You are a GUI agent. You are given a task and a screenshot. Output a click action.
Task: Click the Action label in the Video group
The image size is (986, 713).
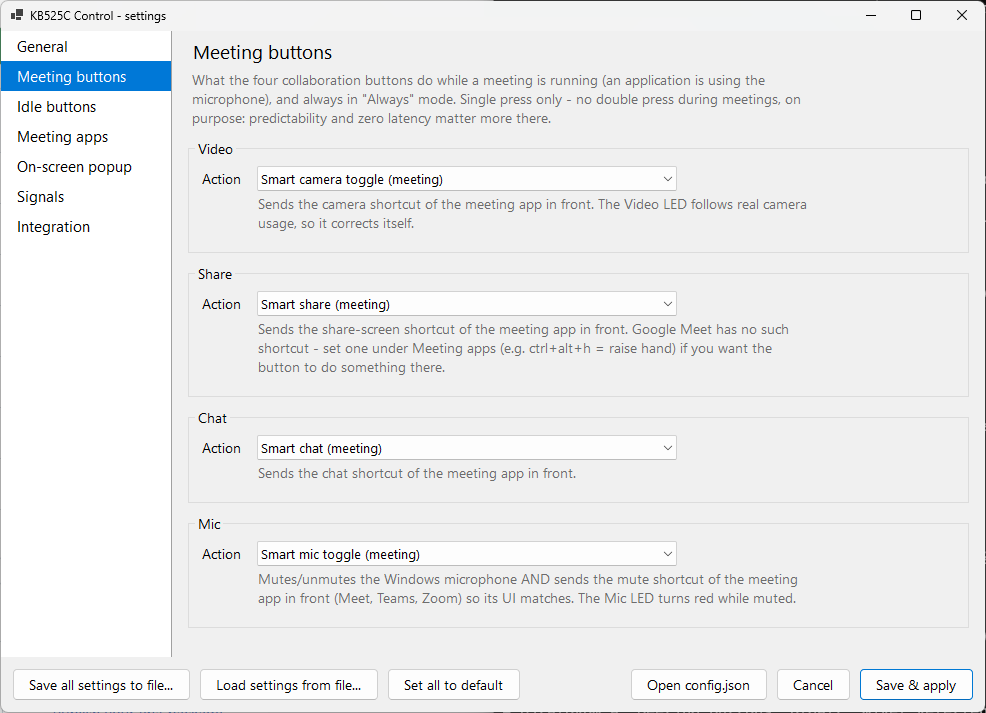point(221,179)
